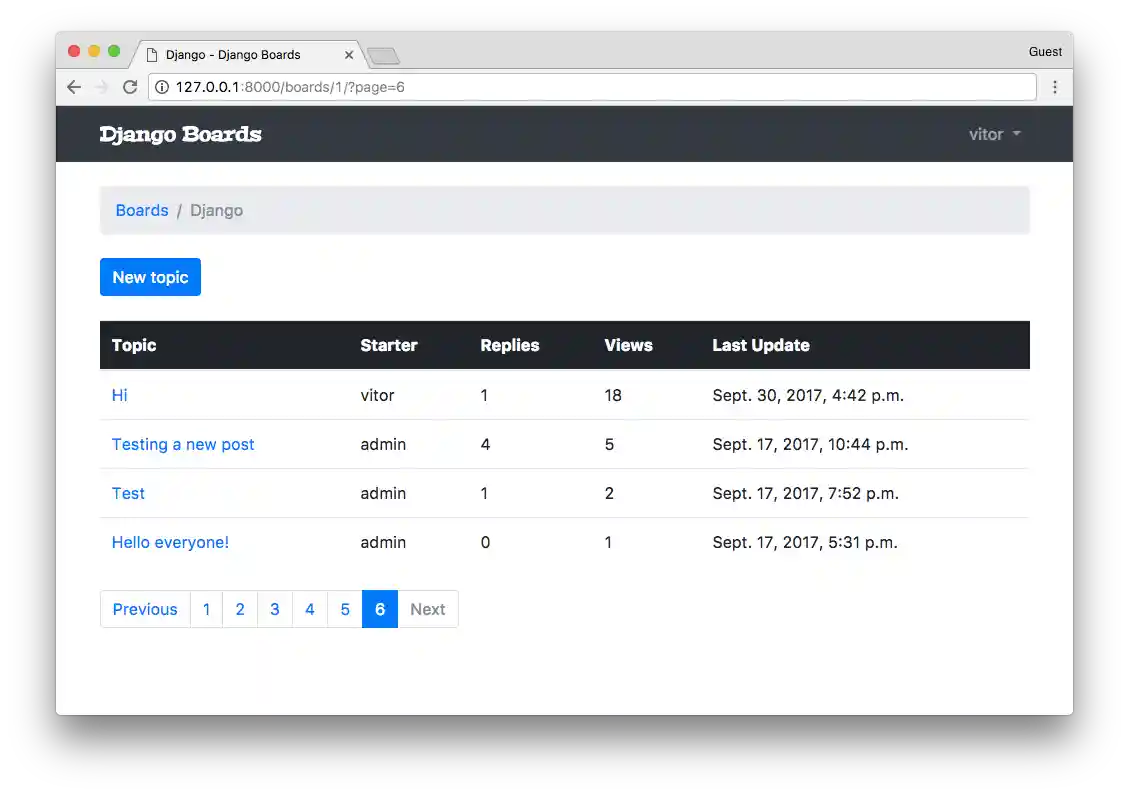This screenshot has height=795, width=1129.
Task: Click the 4 replies cell
Action: 485,444
